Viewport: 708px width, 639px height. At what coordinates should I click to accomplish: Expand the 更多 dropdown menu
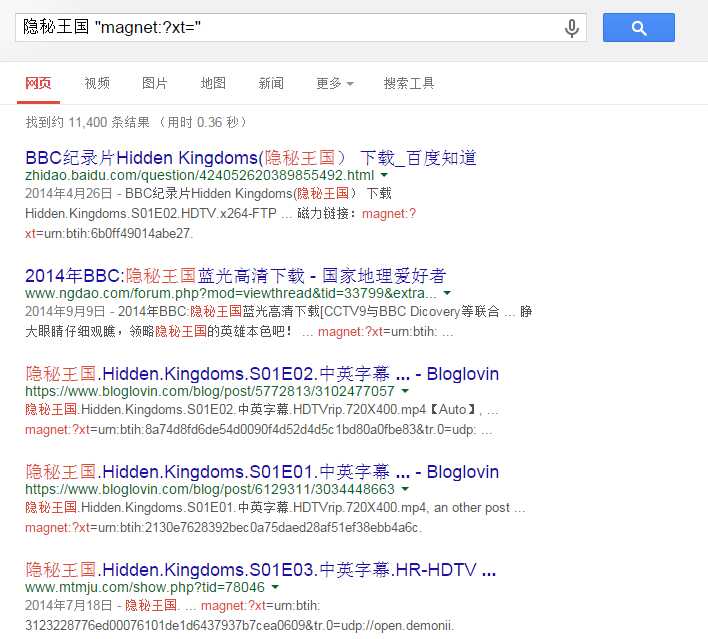tap(335, 83)
